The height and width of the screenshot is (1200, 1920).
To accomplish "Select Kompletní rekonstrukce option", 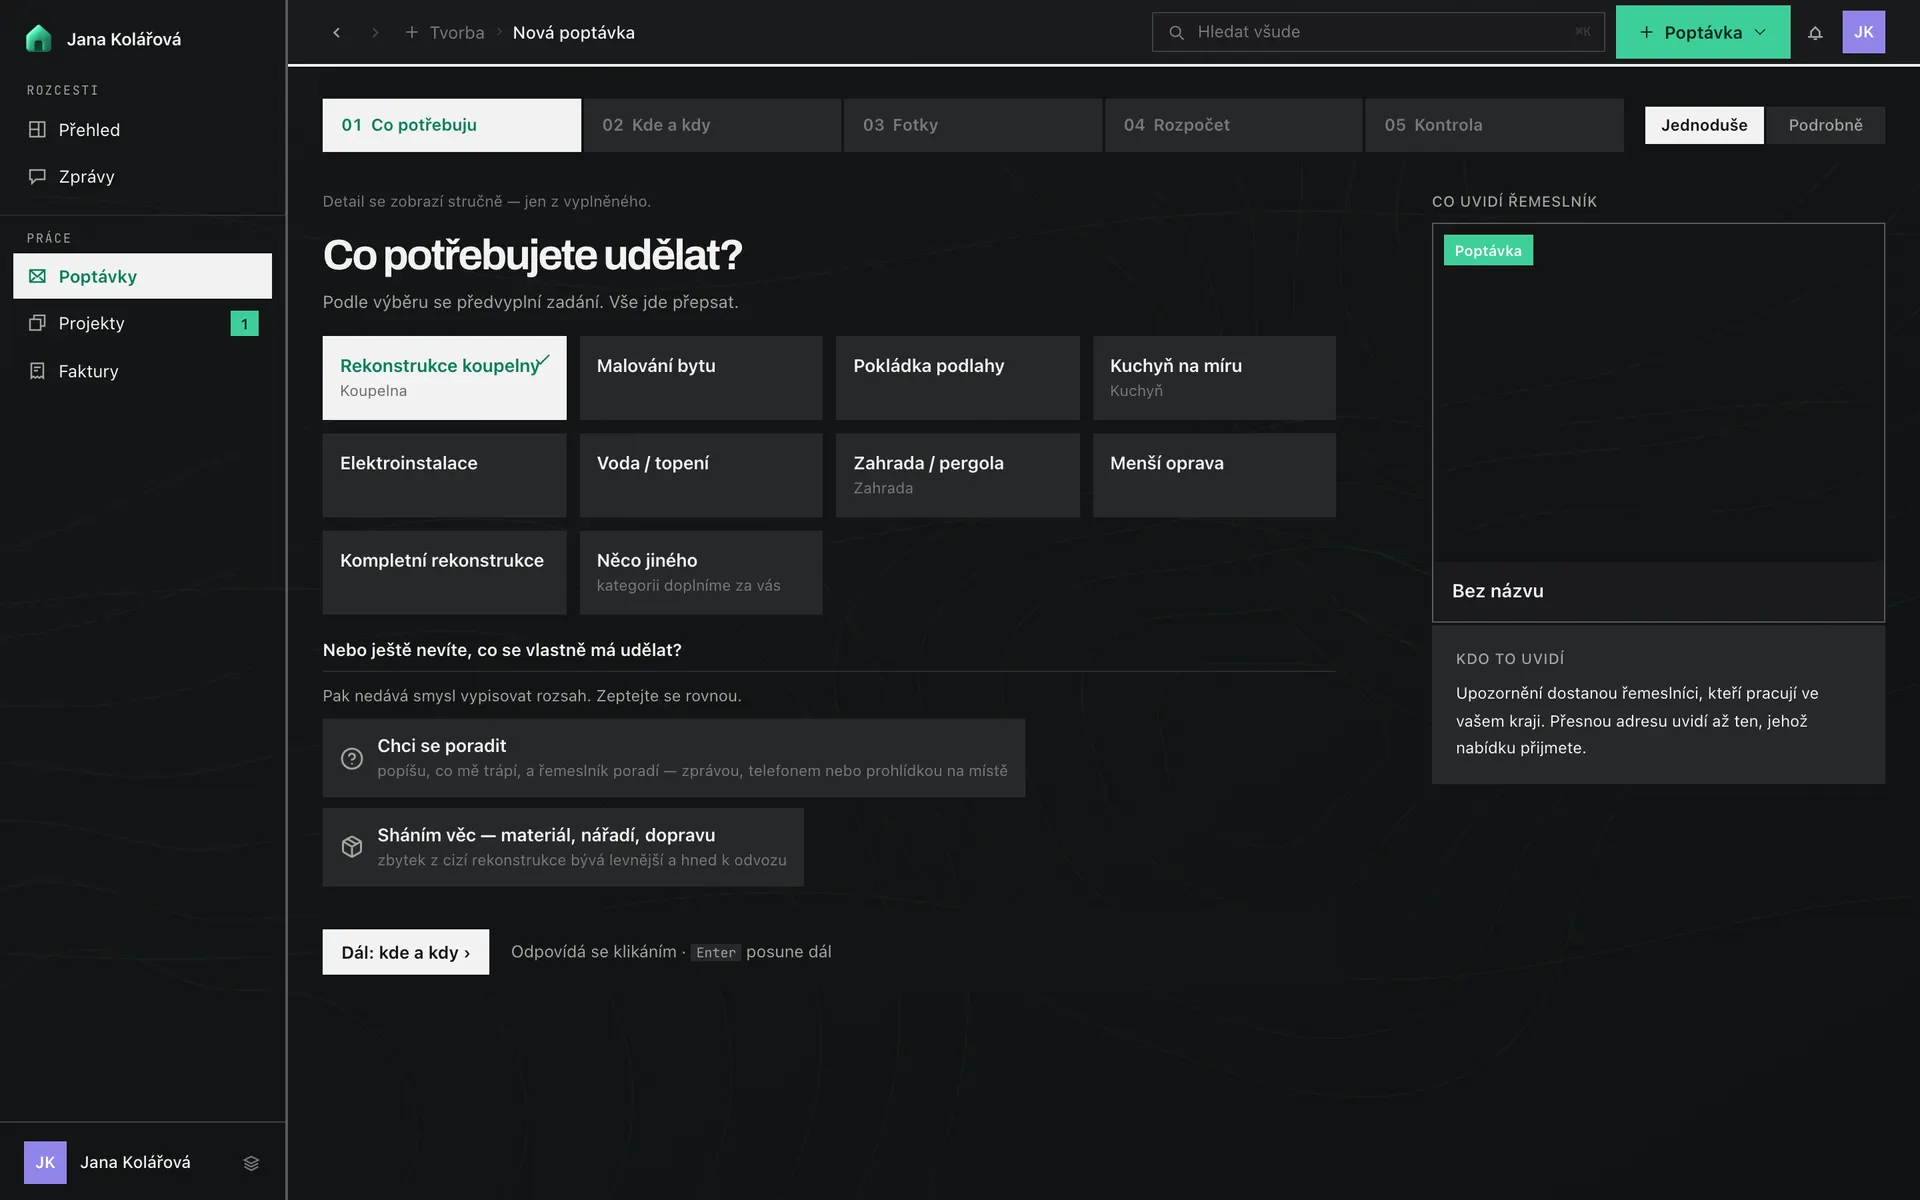I will pyautogui.click(x=444, y=572).
